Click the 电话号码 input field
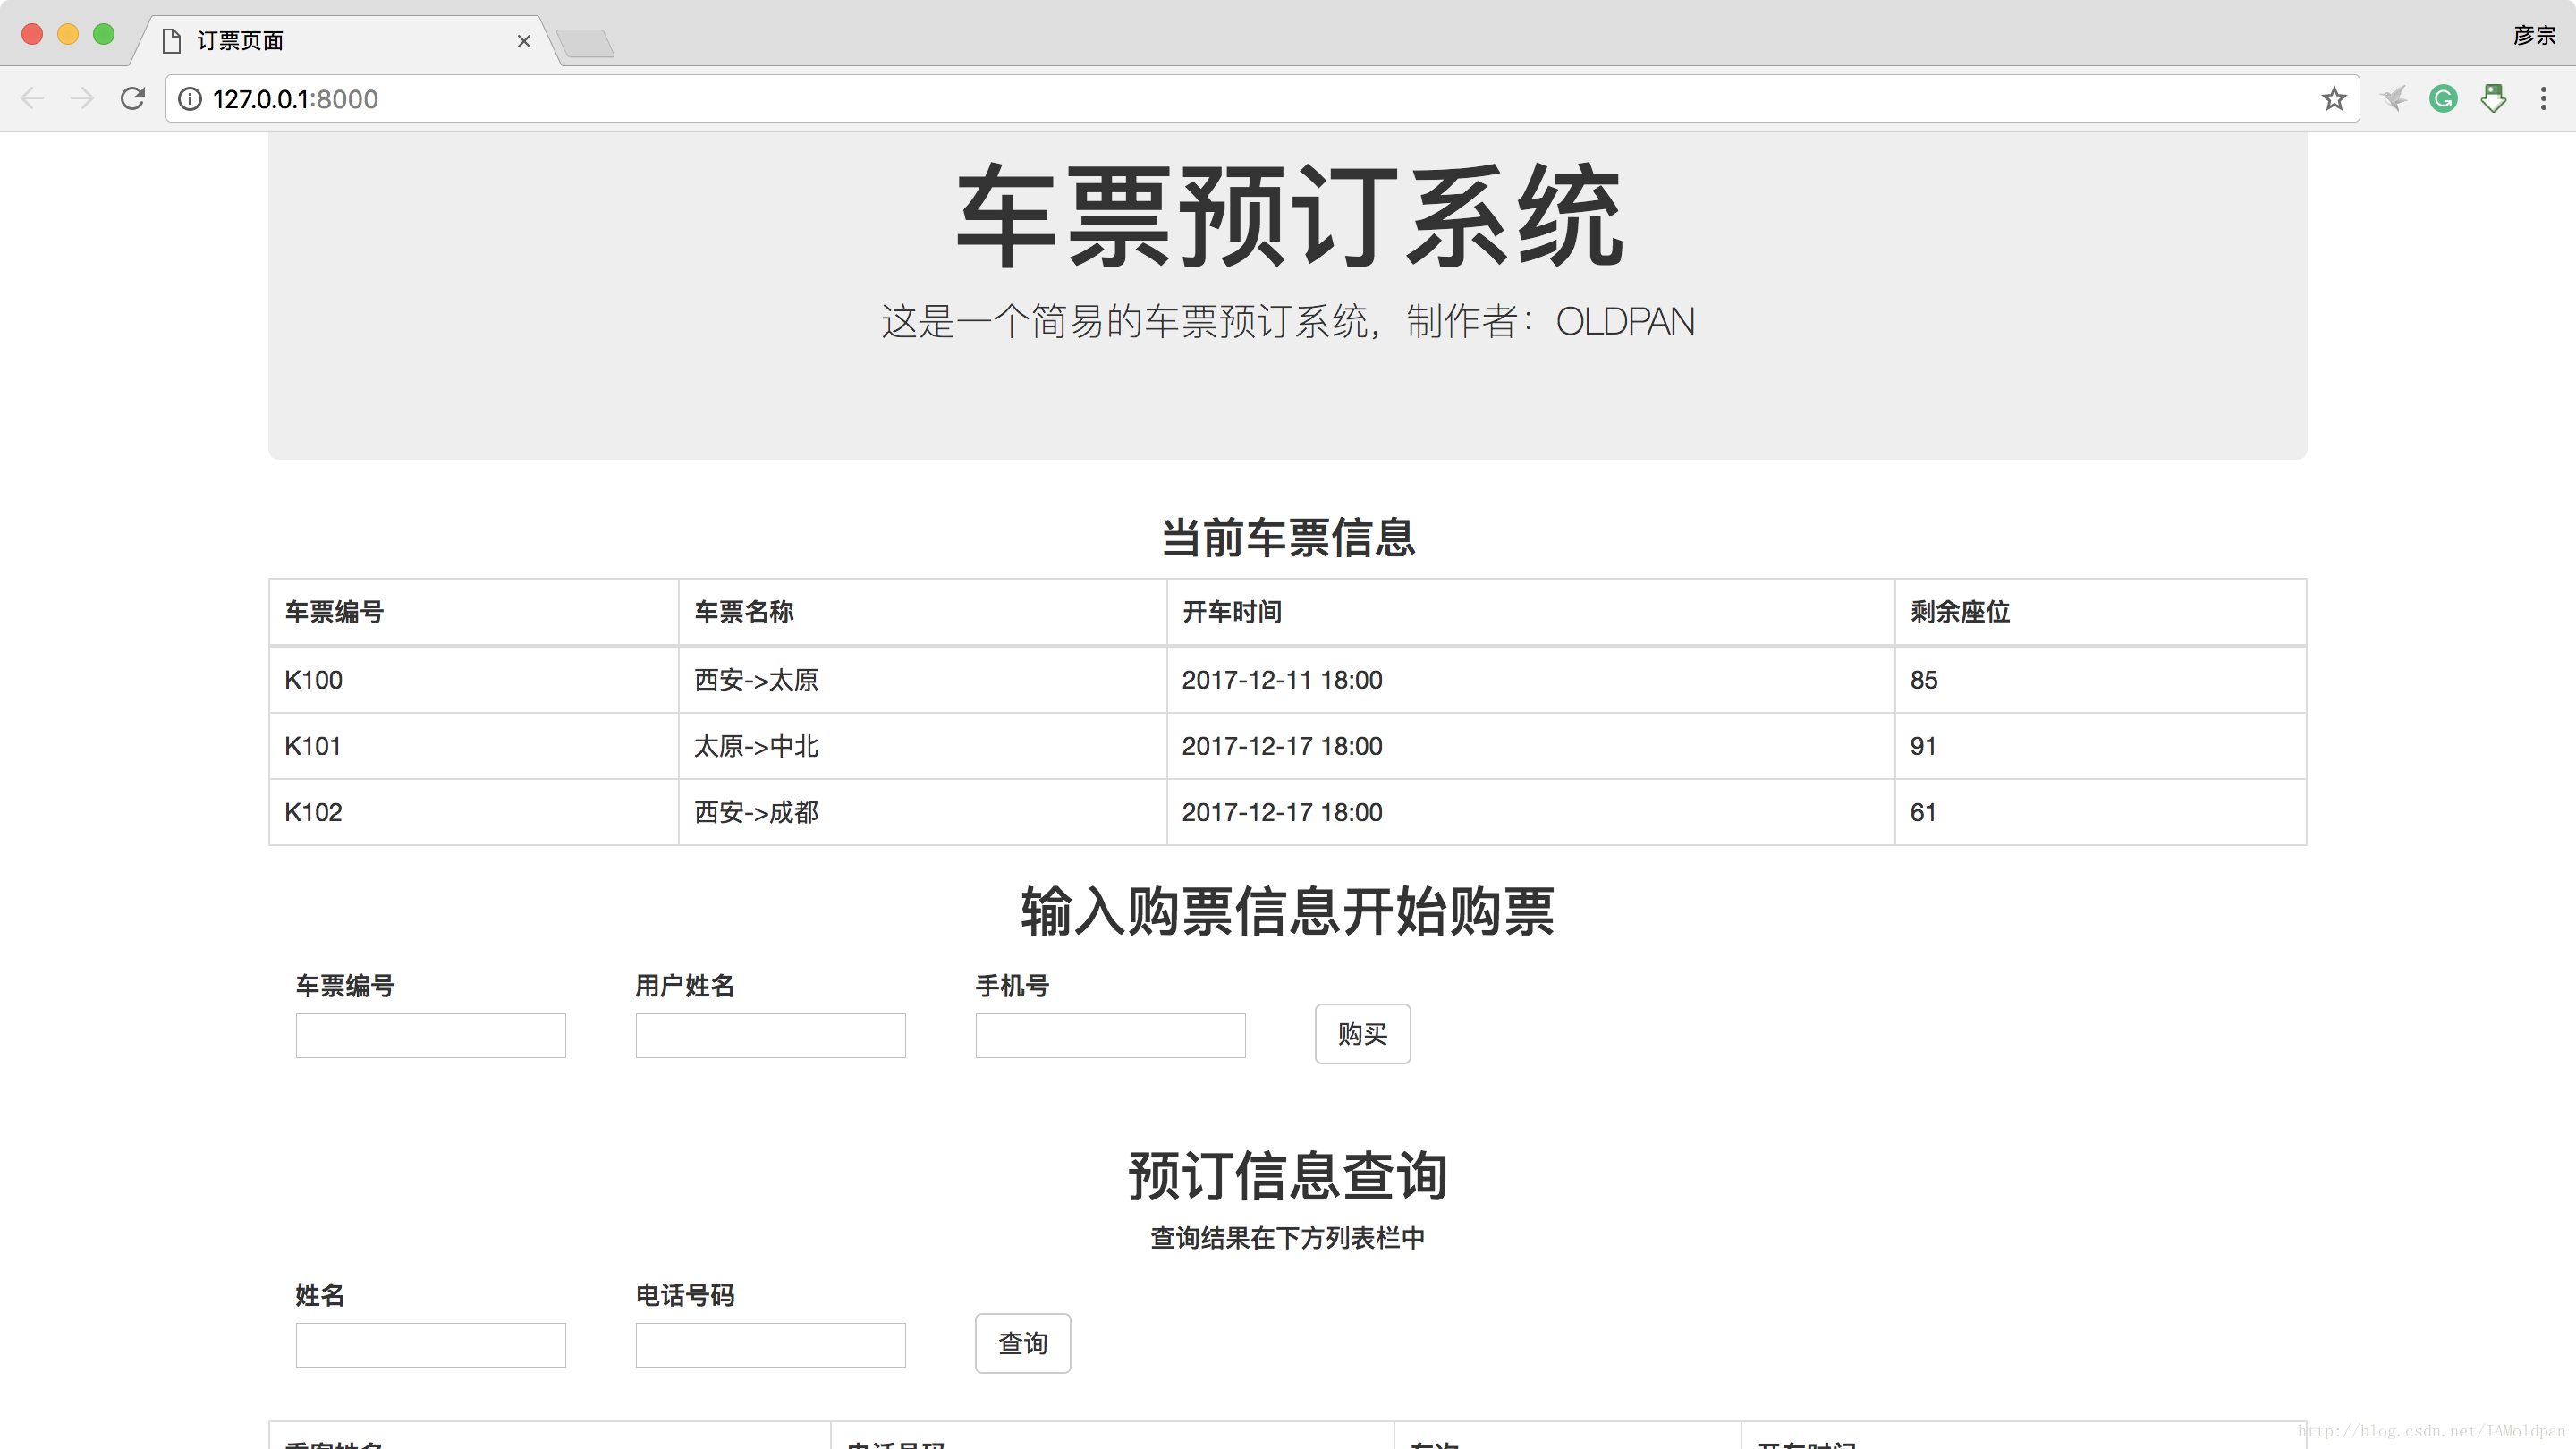 [x=769, y=1344]
